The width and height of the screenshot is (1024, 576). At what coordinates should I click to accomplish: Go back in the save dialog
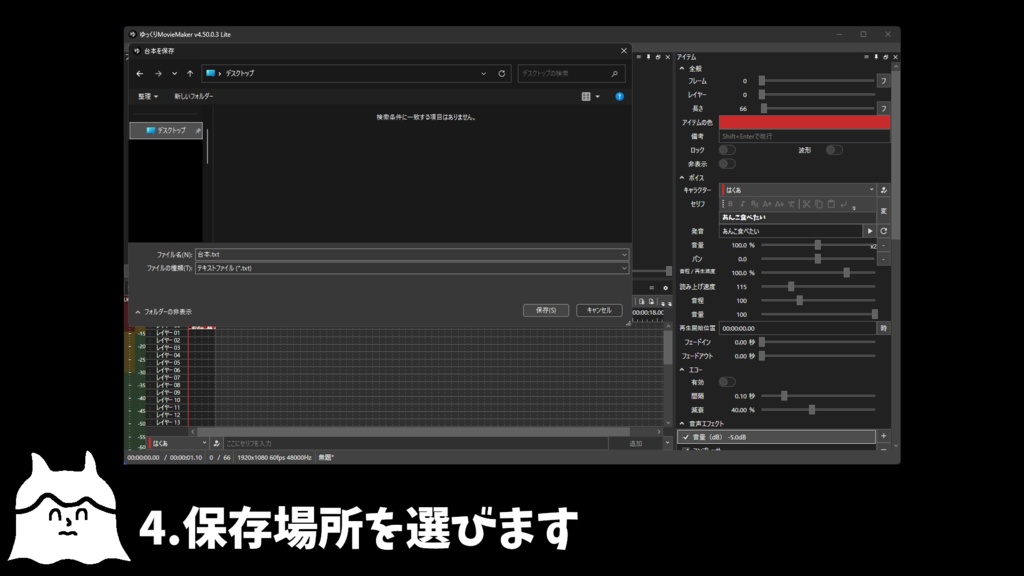[x=140, y=74]
